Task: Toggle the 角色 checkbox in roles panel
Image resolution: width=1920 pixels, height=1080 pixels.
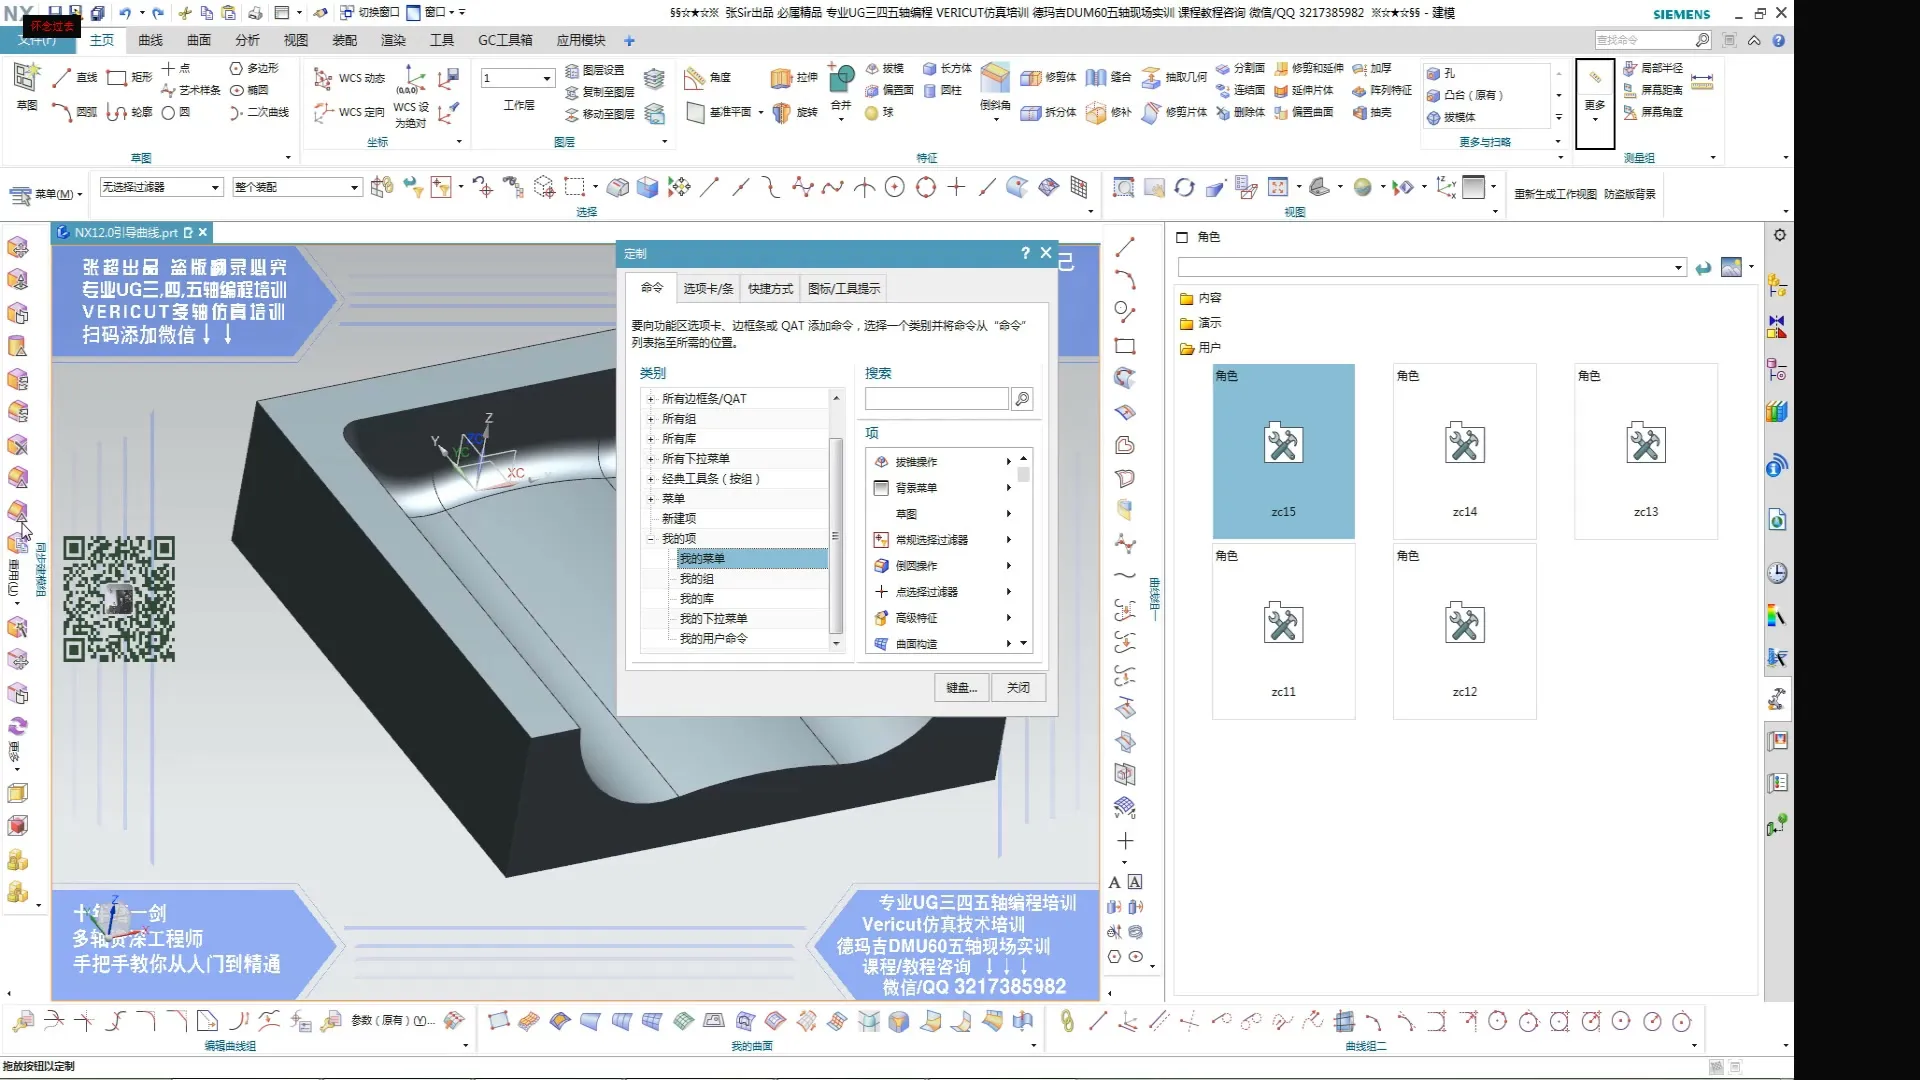Action: [1182, 237]
